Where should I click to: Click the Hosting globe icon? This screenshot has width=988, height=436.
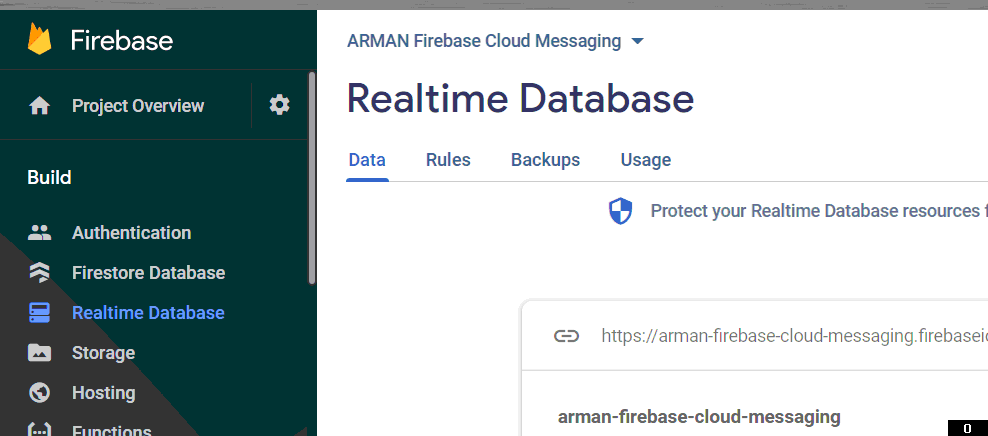(39, 393)
